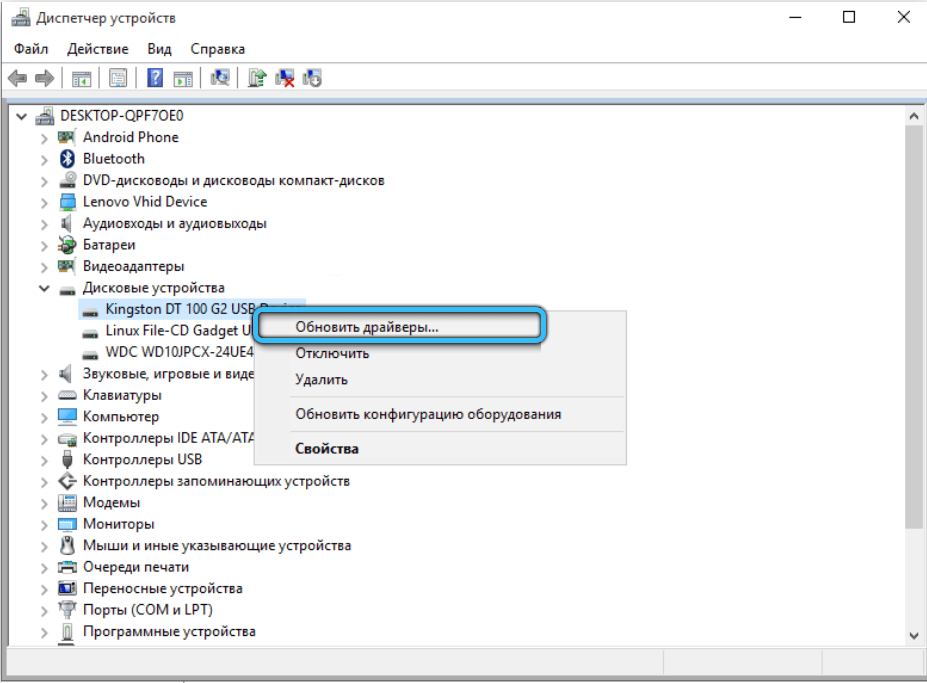Choose Обновить драйверы from context menu
Screen dimensions: 927x683
pos(366,327)
